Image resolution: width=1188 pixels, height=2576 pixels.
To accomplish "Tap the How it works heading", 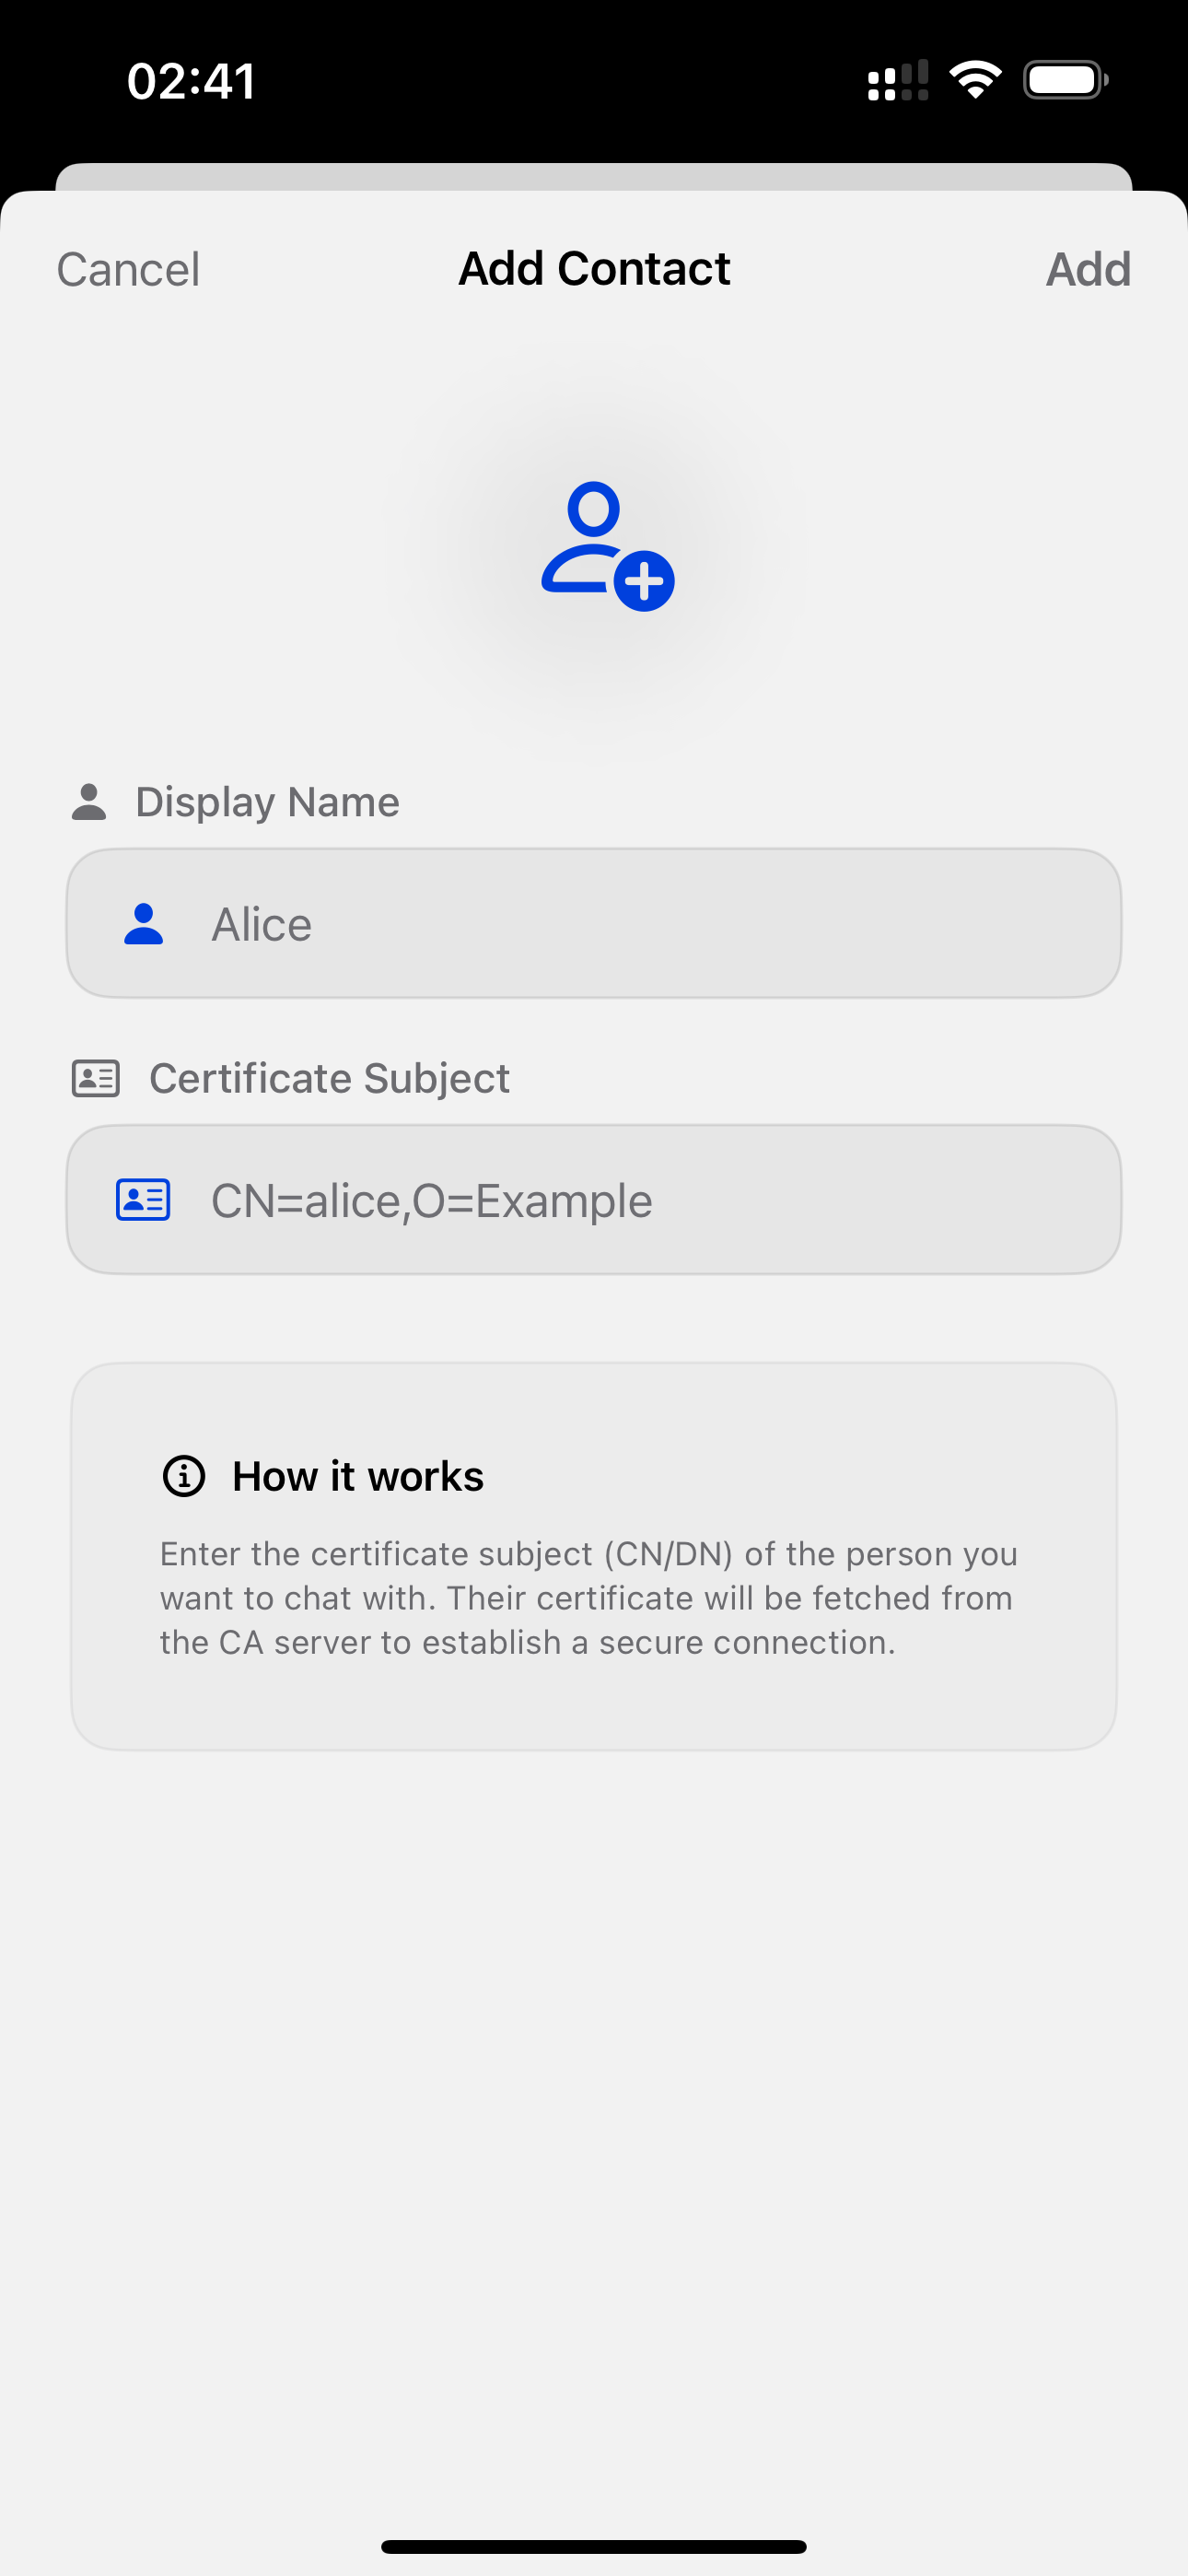I will [358, 1476].
